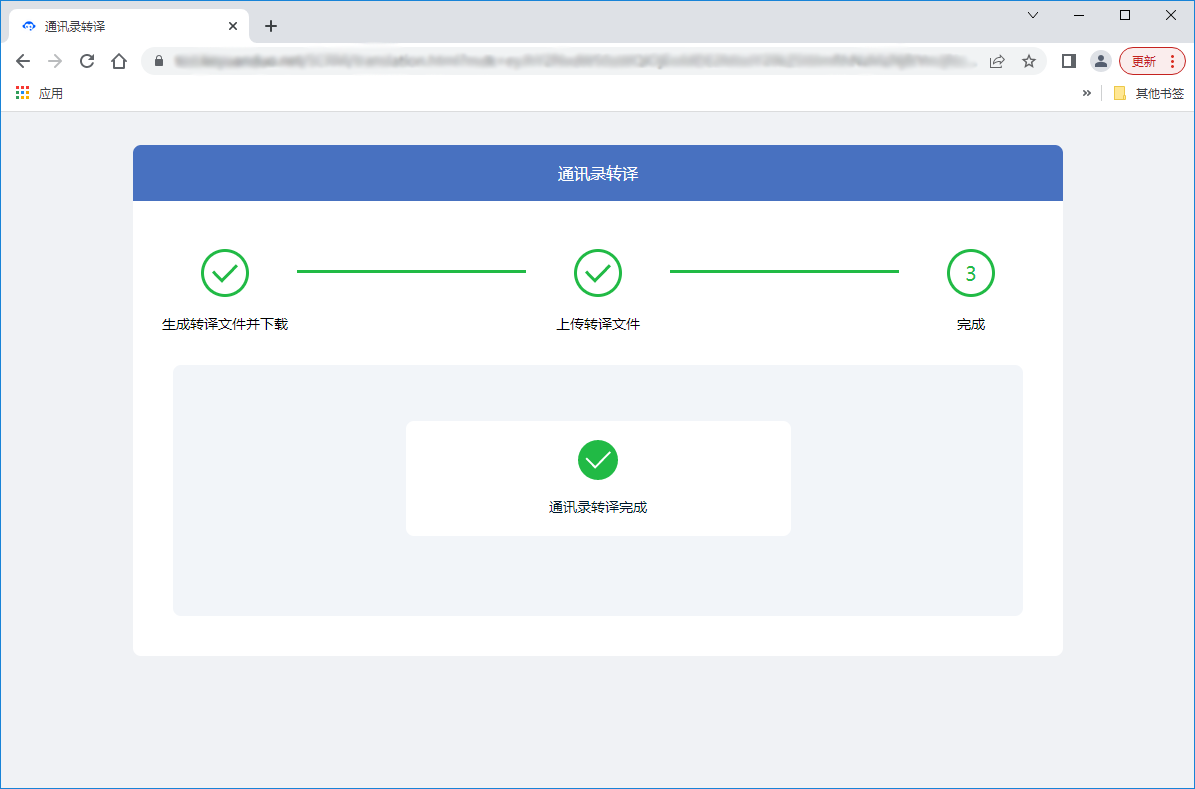Click the address bar URL field
This screenshot has height=789, width=1195.
click(x=570, y=61)
